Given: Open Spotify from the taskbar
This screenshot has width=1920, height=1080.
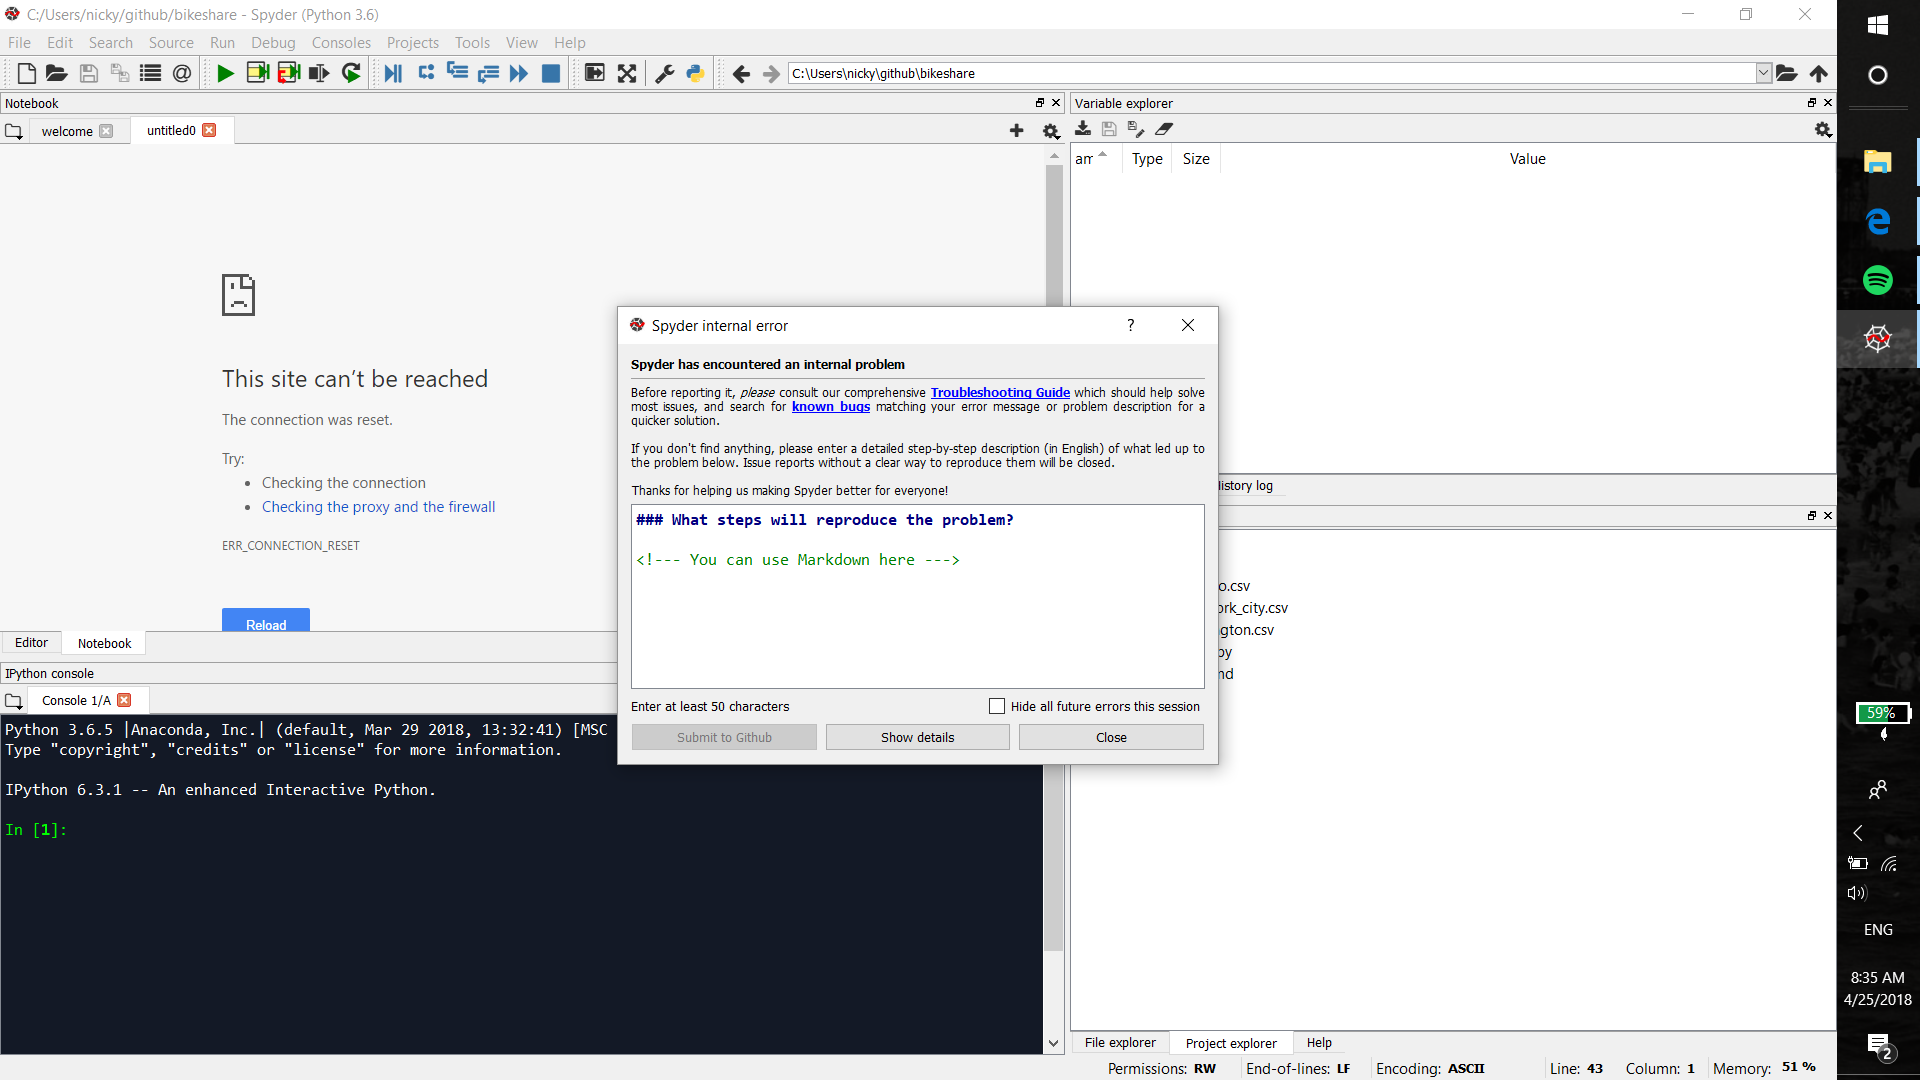Looking at the screenshot, I should pyautogui.click(x=1879, y=280).
